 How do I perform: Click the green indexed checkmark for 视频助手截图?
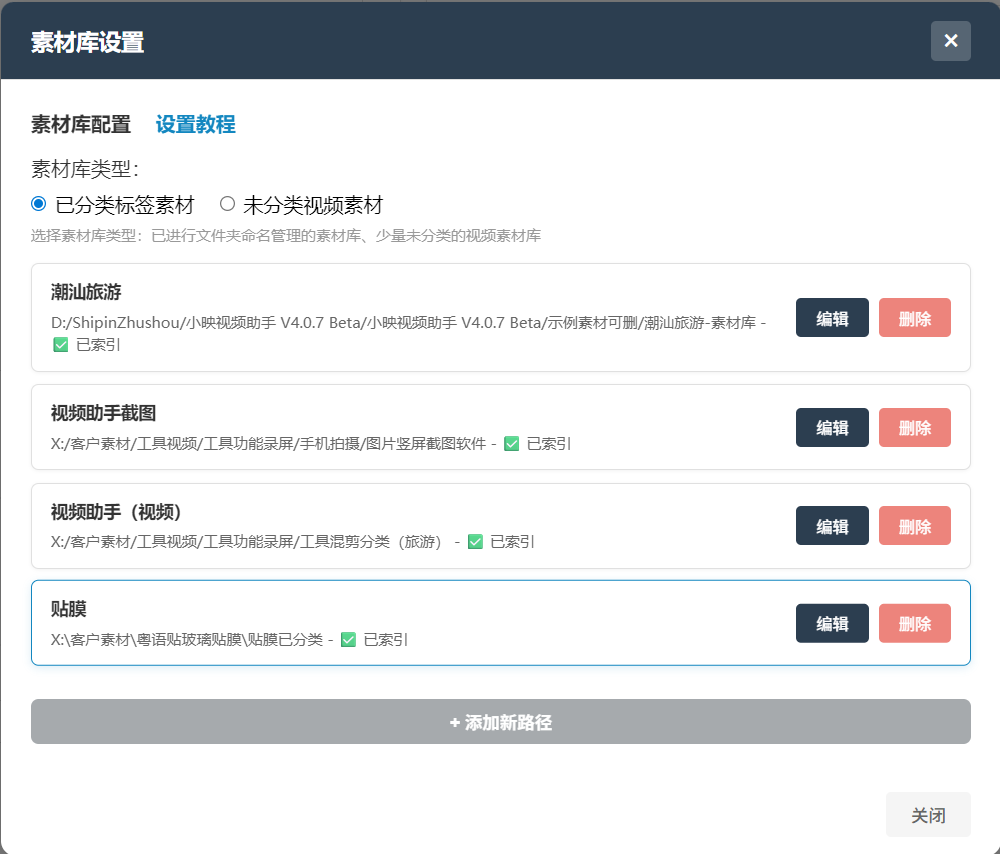click(x=511, y=444)
